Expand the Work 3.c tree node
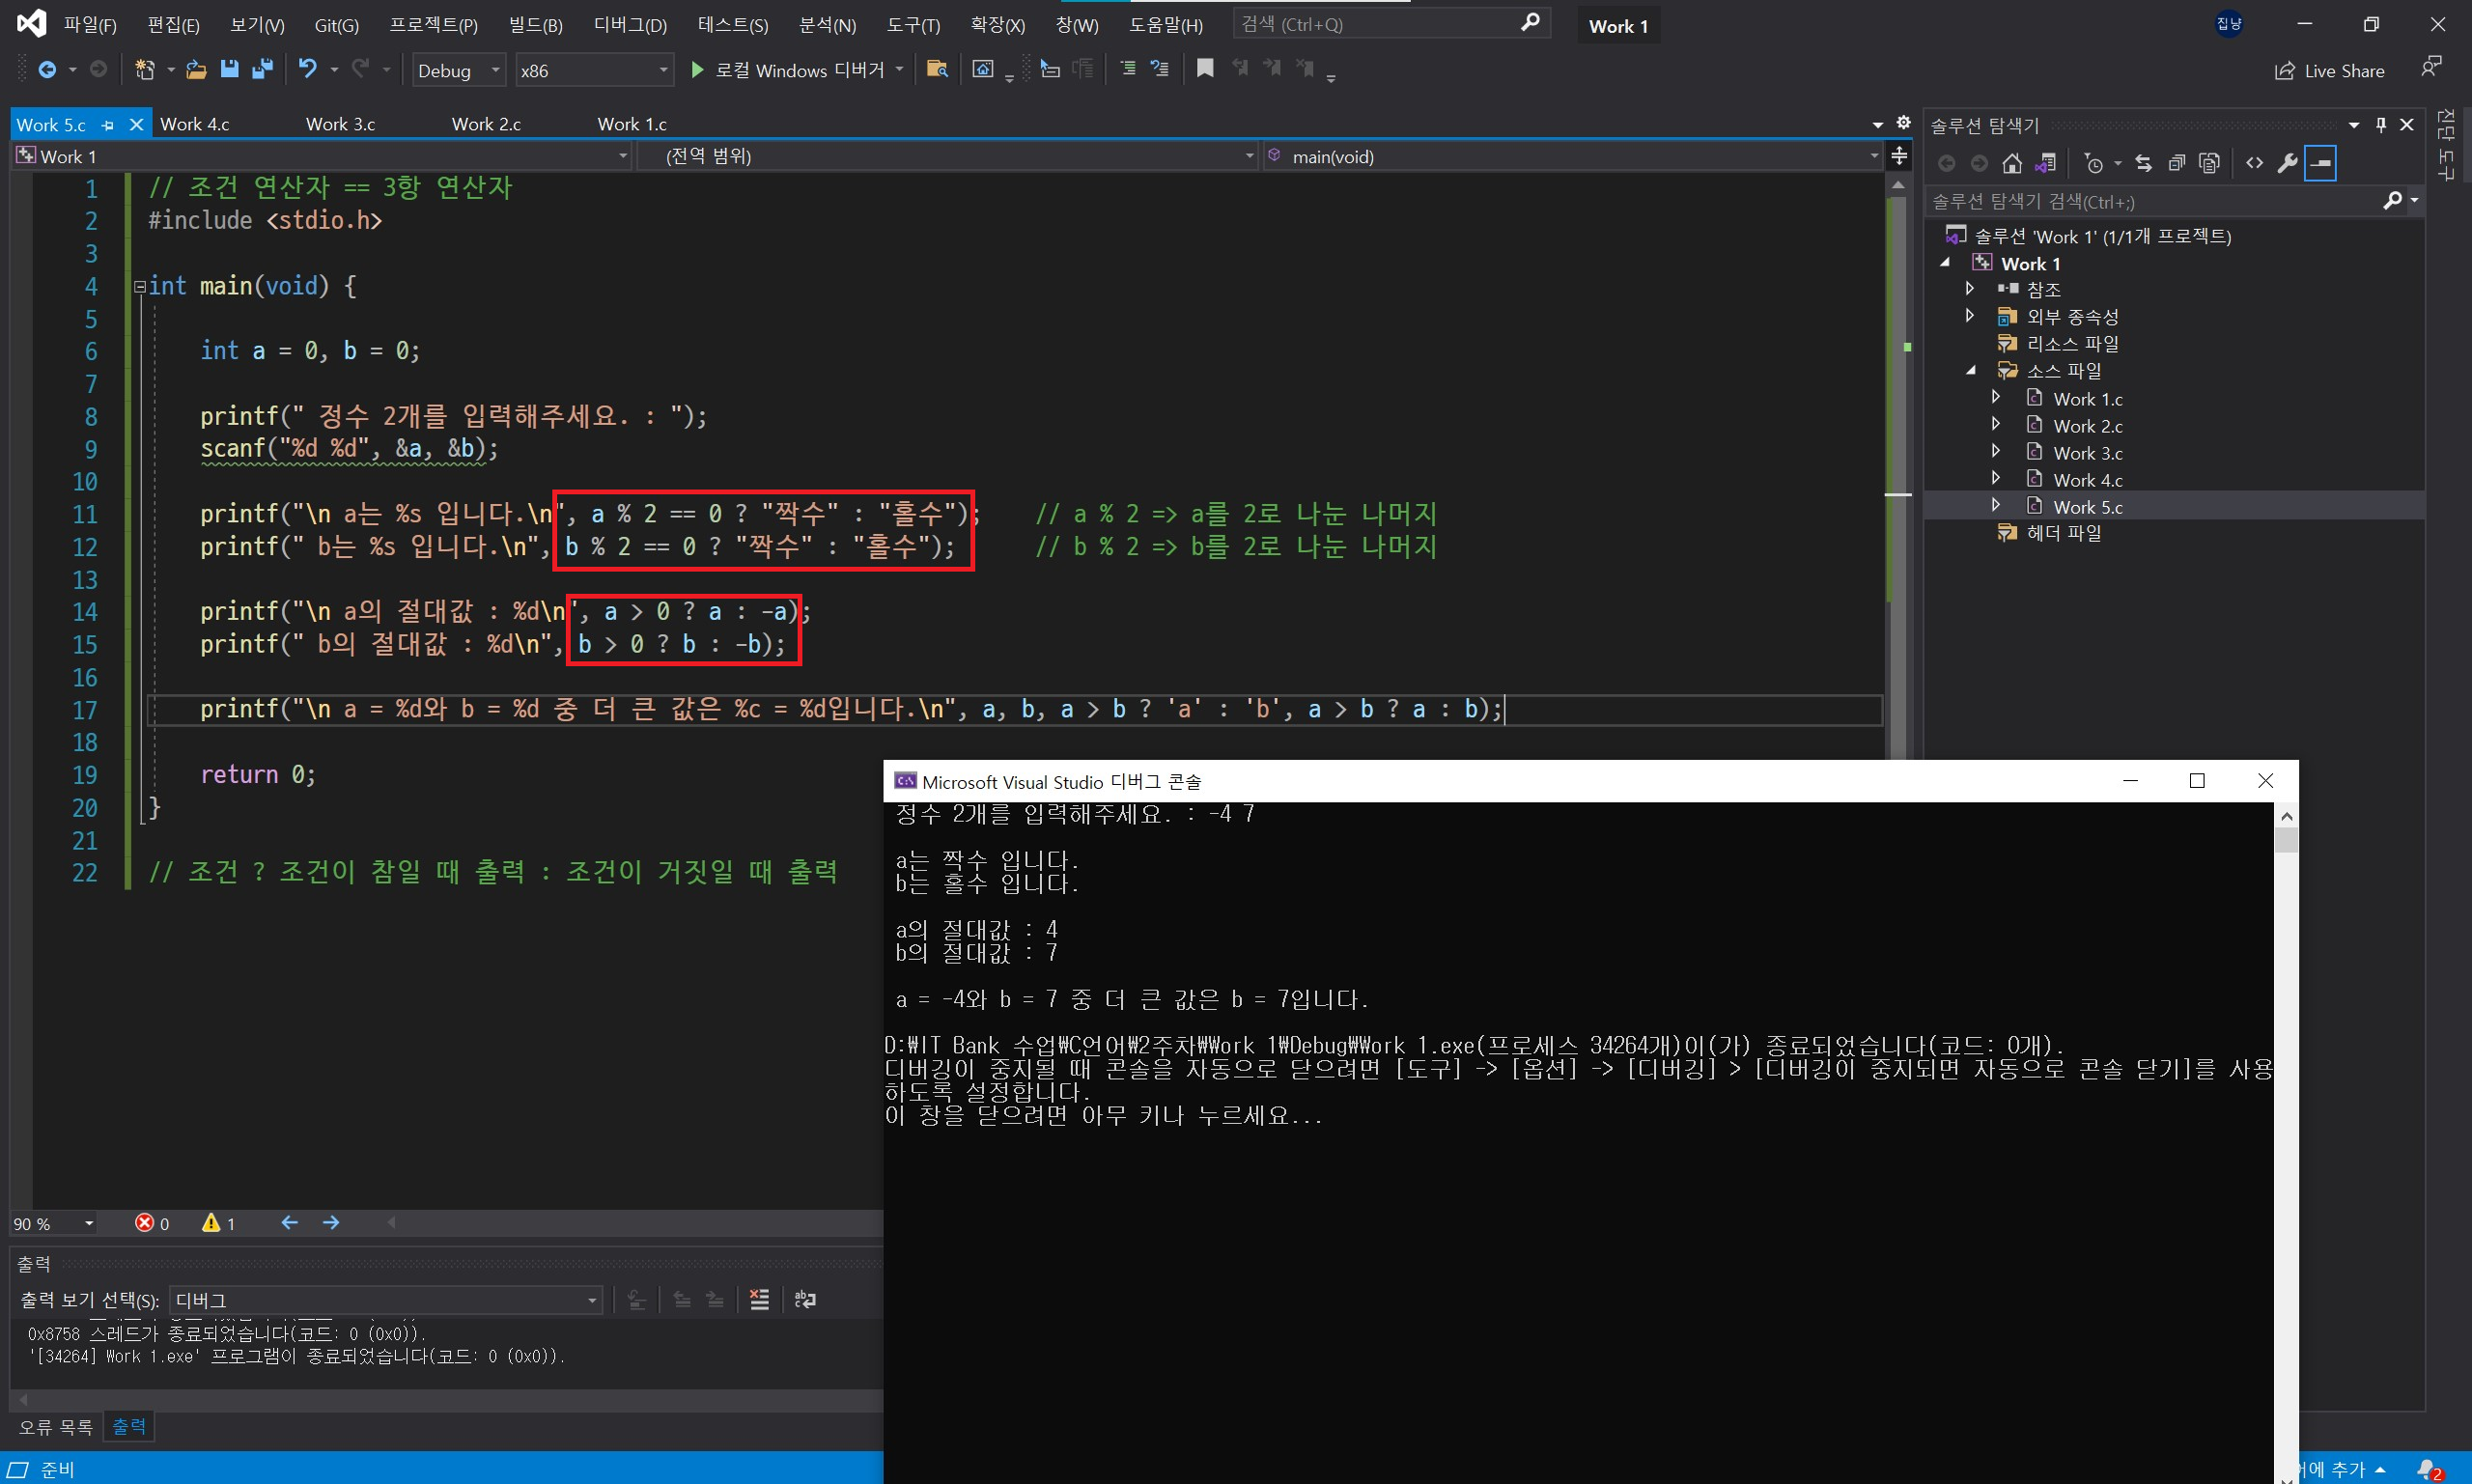This screenshot has height=1484, width=2472. point(1996,452)
